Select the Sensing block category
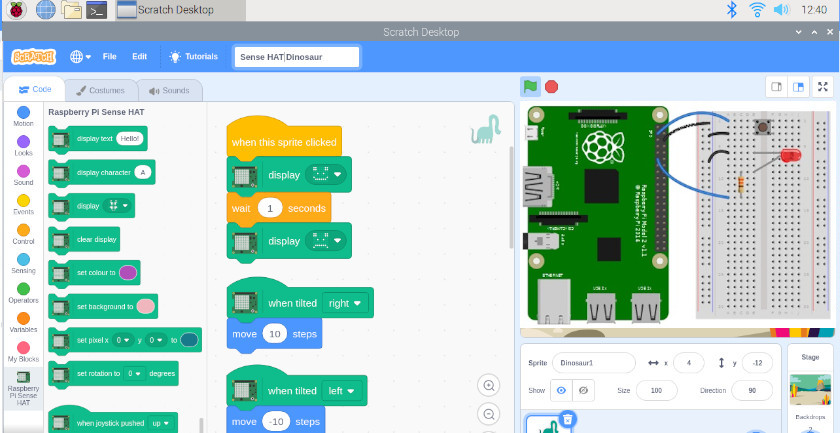Viewport: 840px width, 433px height. tap(24, 264)
